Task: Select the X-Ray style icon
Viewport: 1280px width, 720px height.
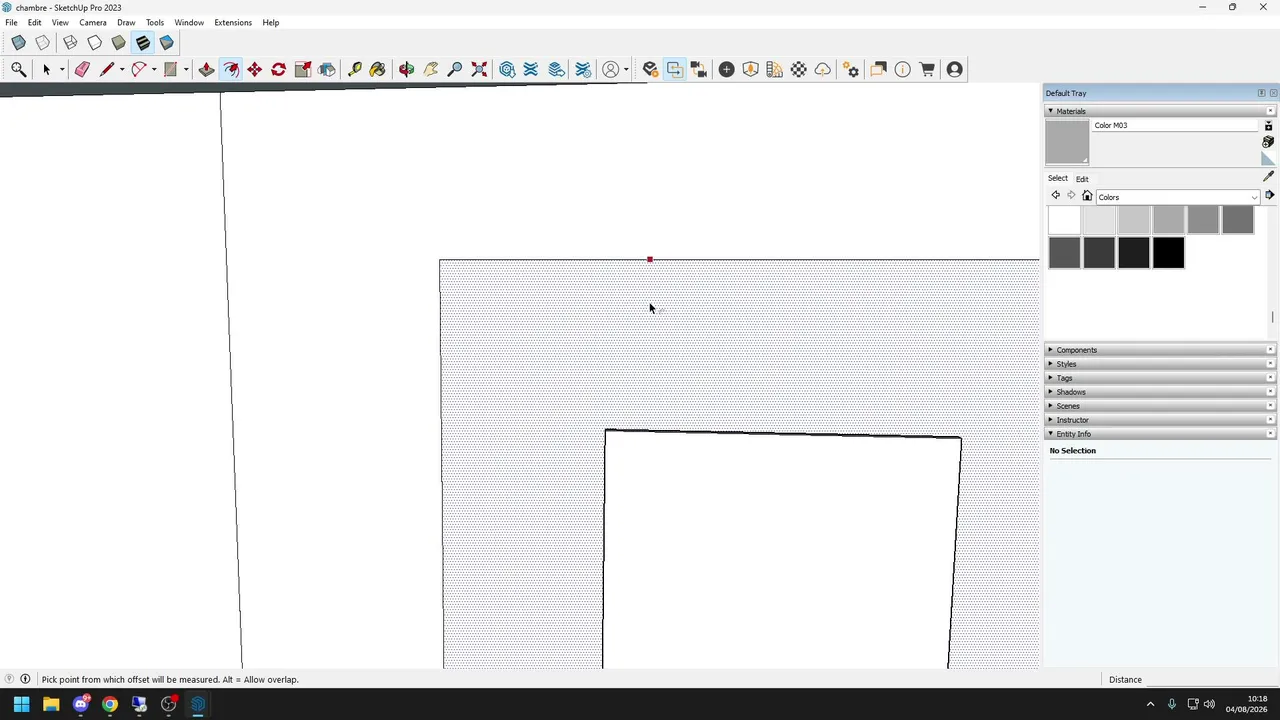Action: tap(18, 43)
